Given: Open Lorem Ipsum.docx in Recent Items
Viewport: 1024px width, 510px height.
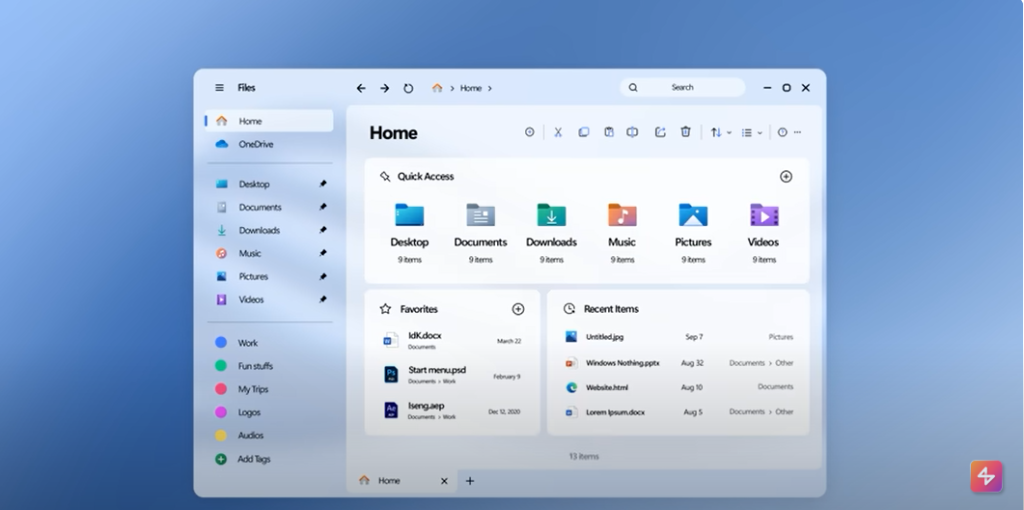Looking at the screenshot, I should pos(679,412).
